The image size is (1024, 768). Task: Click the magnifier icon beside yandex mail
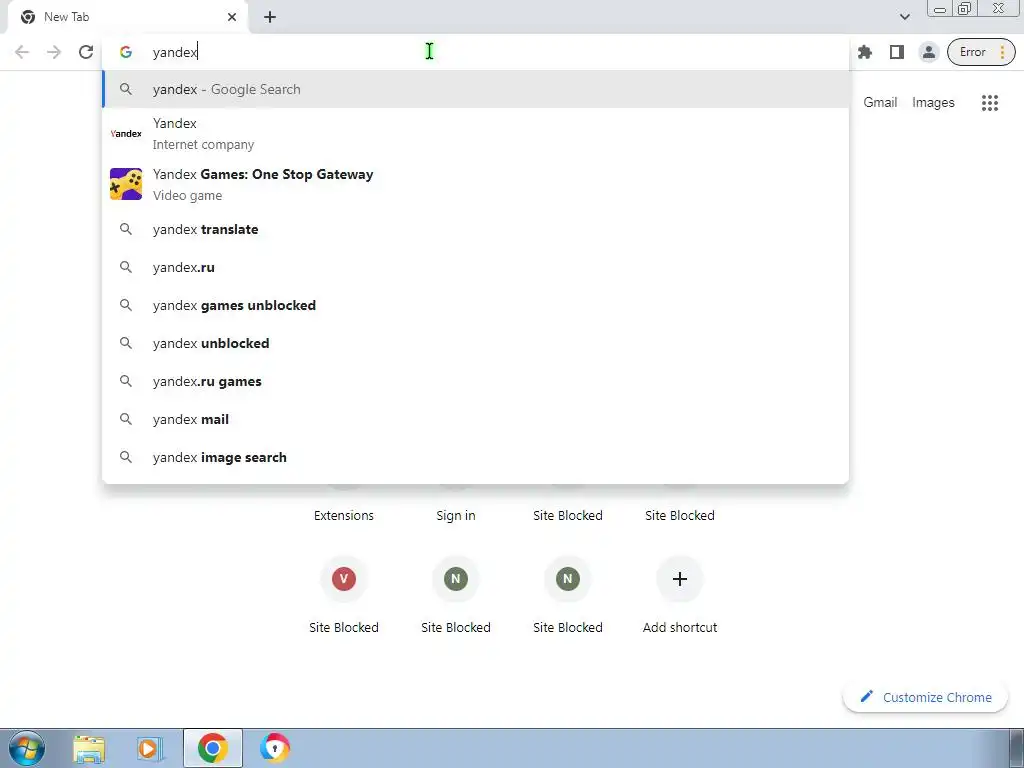click(x=126, y=419)
